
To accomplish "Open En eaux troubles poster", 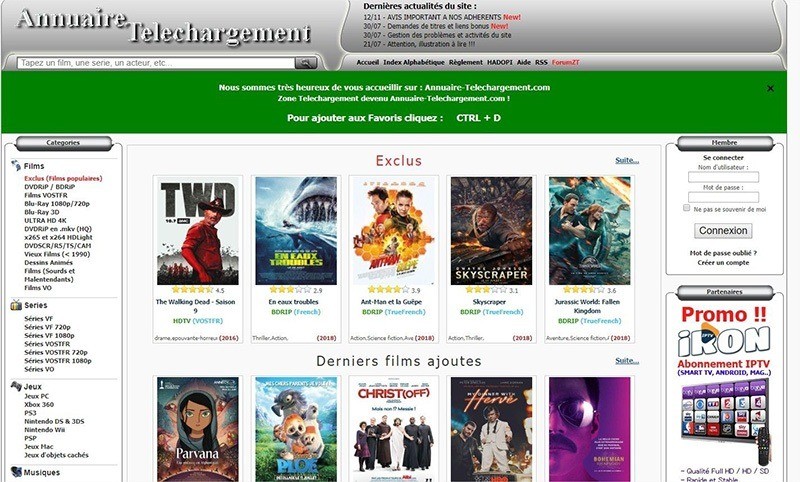I will coord(295,231).
